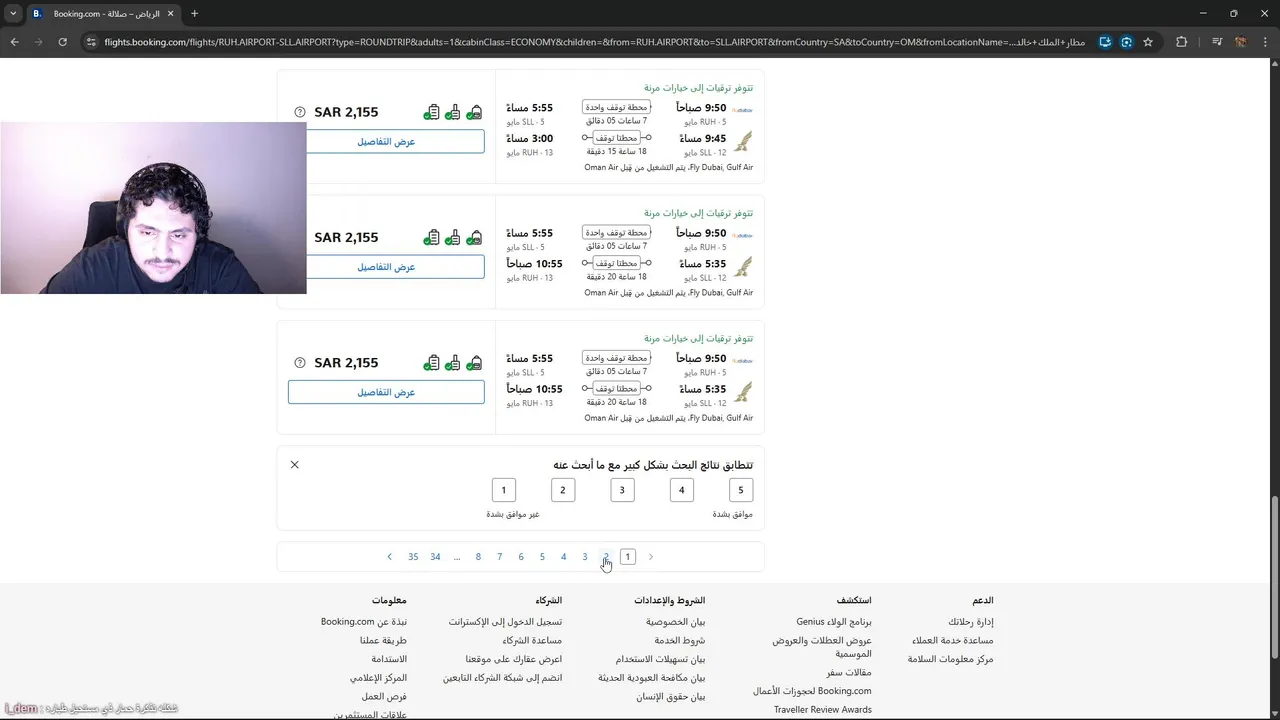
Task: Rate search results with score 3
Action: 622,490
